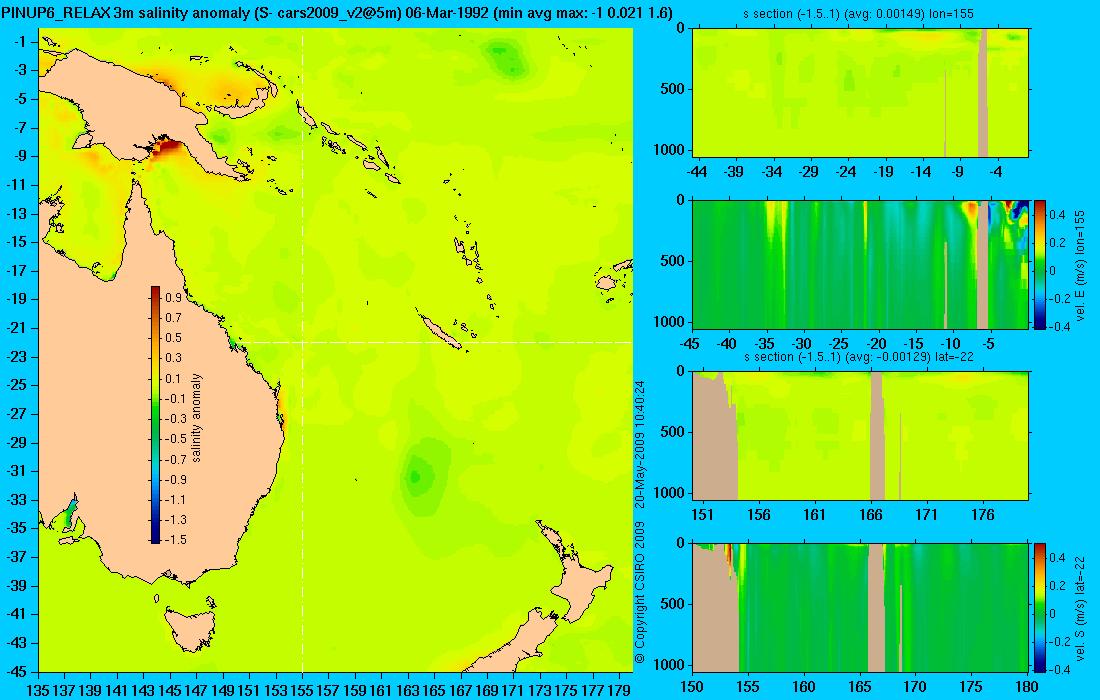Click the 500 depth label on south velocity section
This screenshot has height=700, width=1100.
tap(674, 604)
